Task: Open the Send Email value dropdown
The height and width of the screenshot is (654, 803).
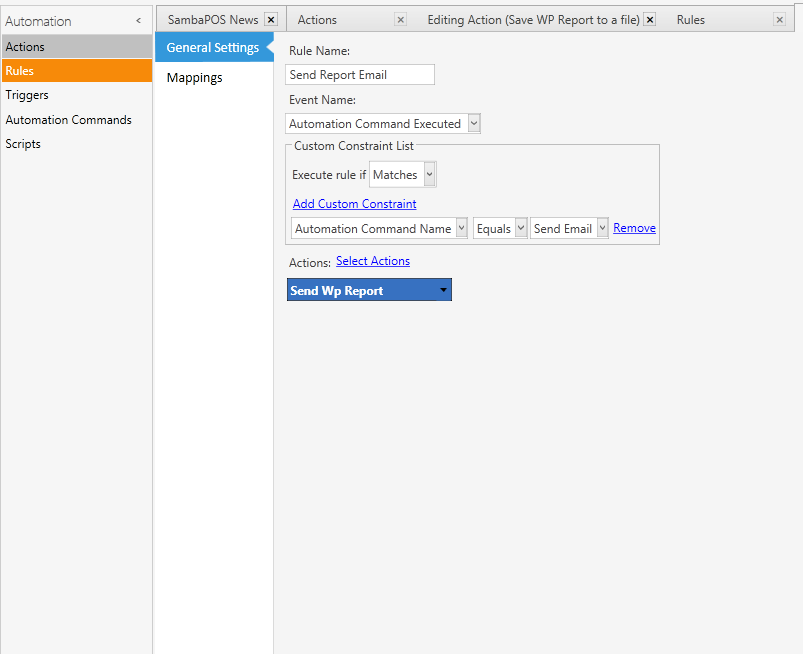Action: [602, 229]
